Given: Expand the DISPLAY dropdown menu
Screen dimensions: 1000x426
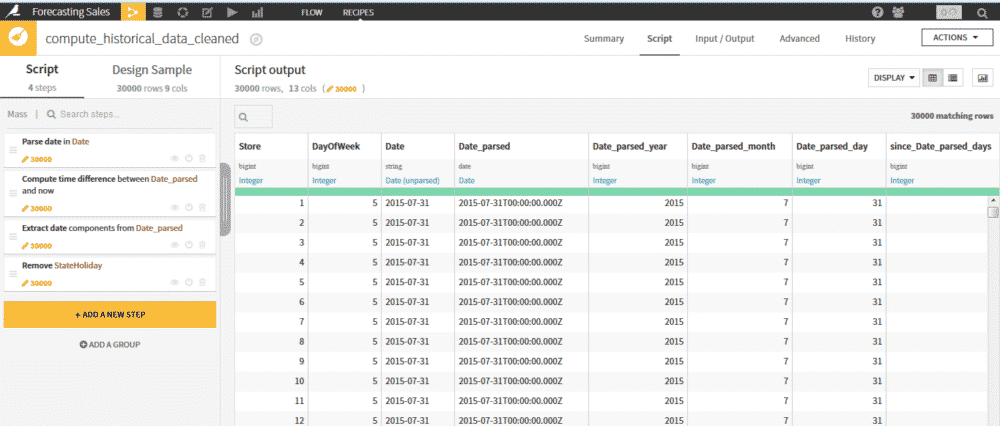Looking at the screenshot, I should click(x=894, y=77).
